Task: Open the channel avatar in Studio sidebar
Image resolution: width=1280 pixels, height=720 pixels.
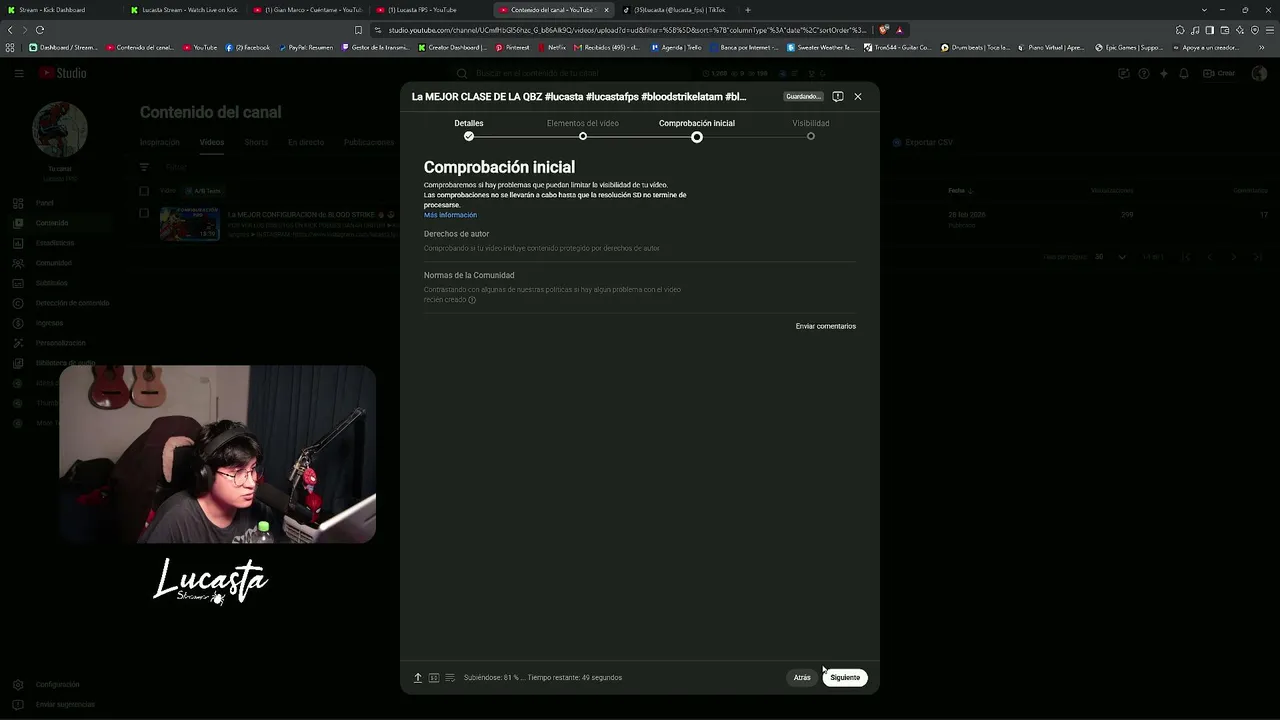Action: [x=60, y=129]
